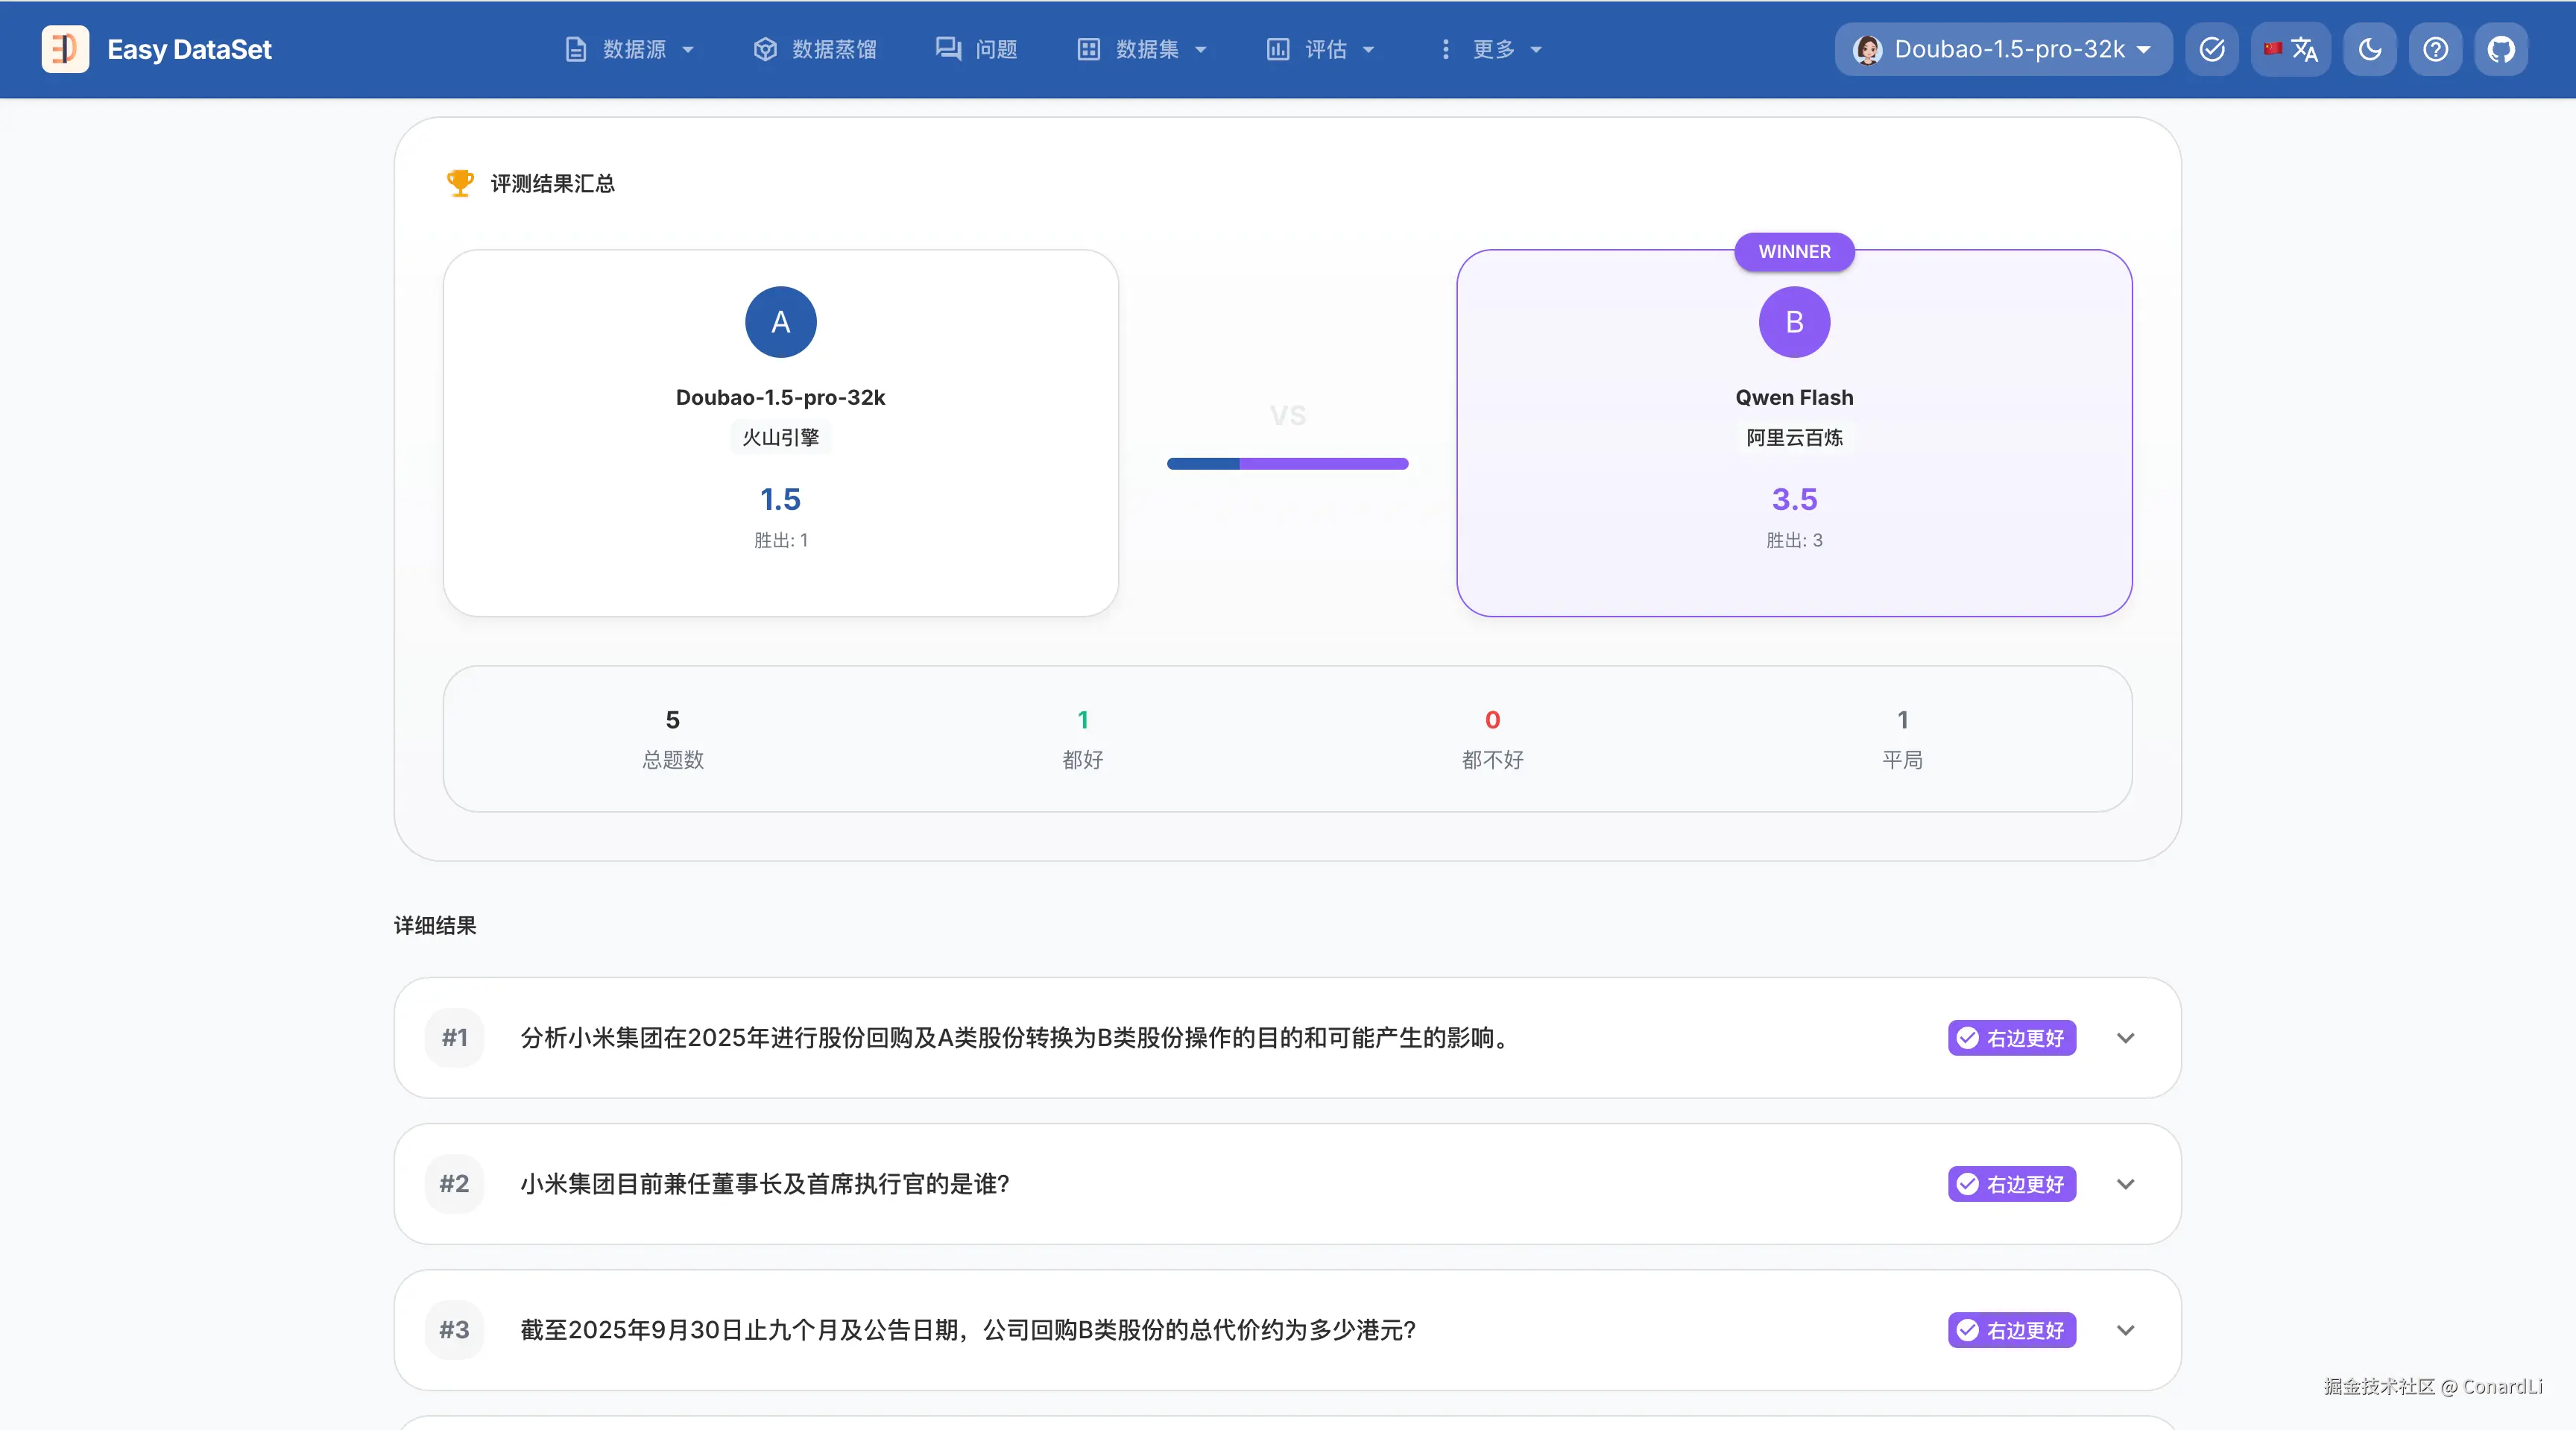This screenshot has height=1430, width=2576.
Task: Expand question #2 details chevron
Action: pyautogui.click(x=2126, y=1184)
